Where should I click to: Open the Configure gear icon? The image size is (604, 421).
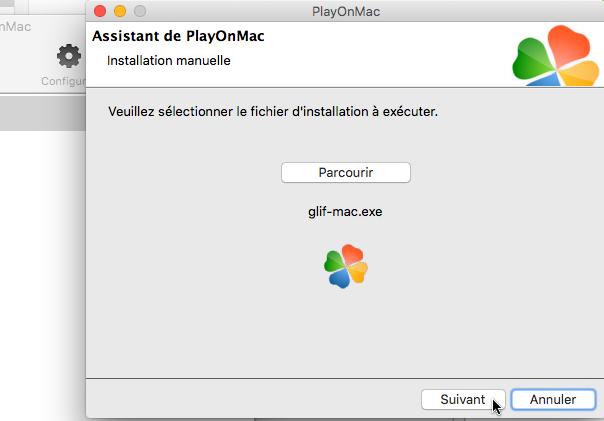pos(68,56)
